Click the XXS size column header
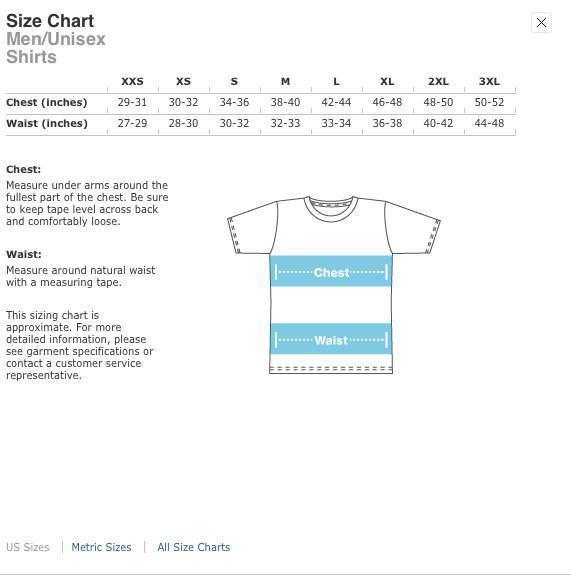This screenshot has width=571, height=575. tap(132, 81)
